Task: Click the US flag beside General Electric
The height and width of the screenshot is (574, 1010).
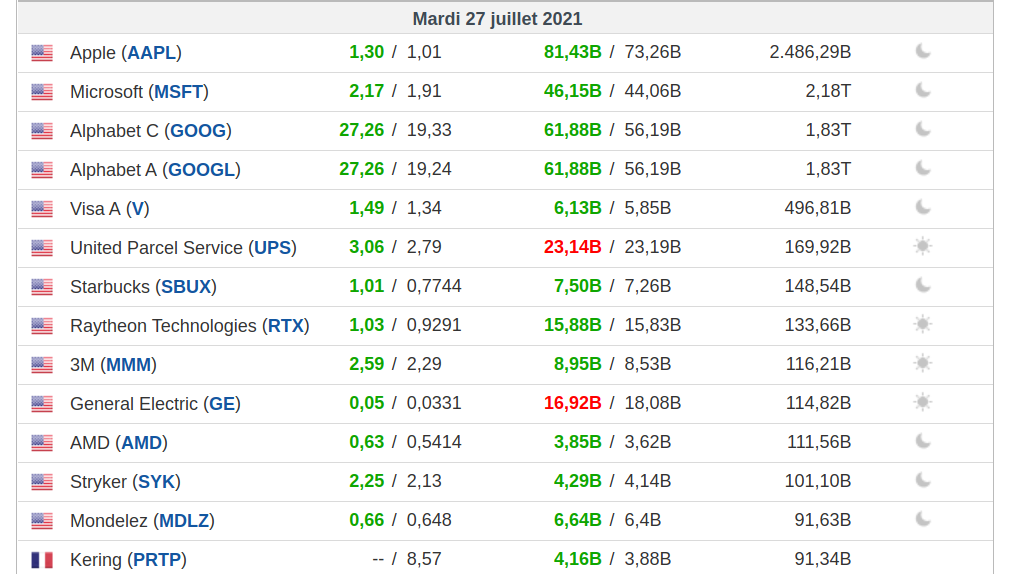Action: click(x=42, y=404)
